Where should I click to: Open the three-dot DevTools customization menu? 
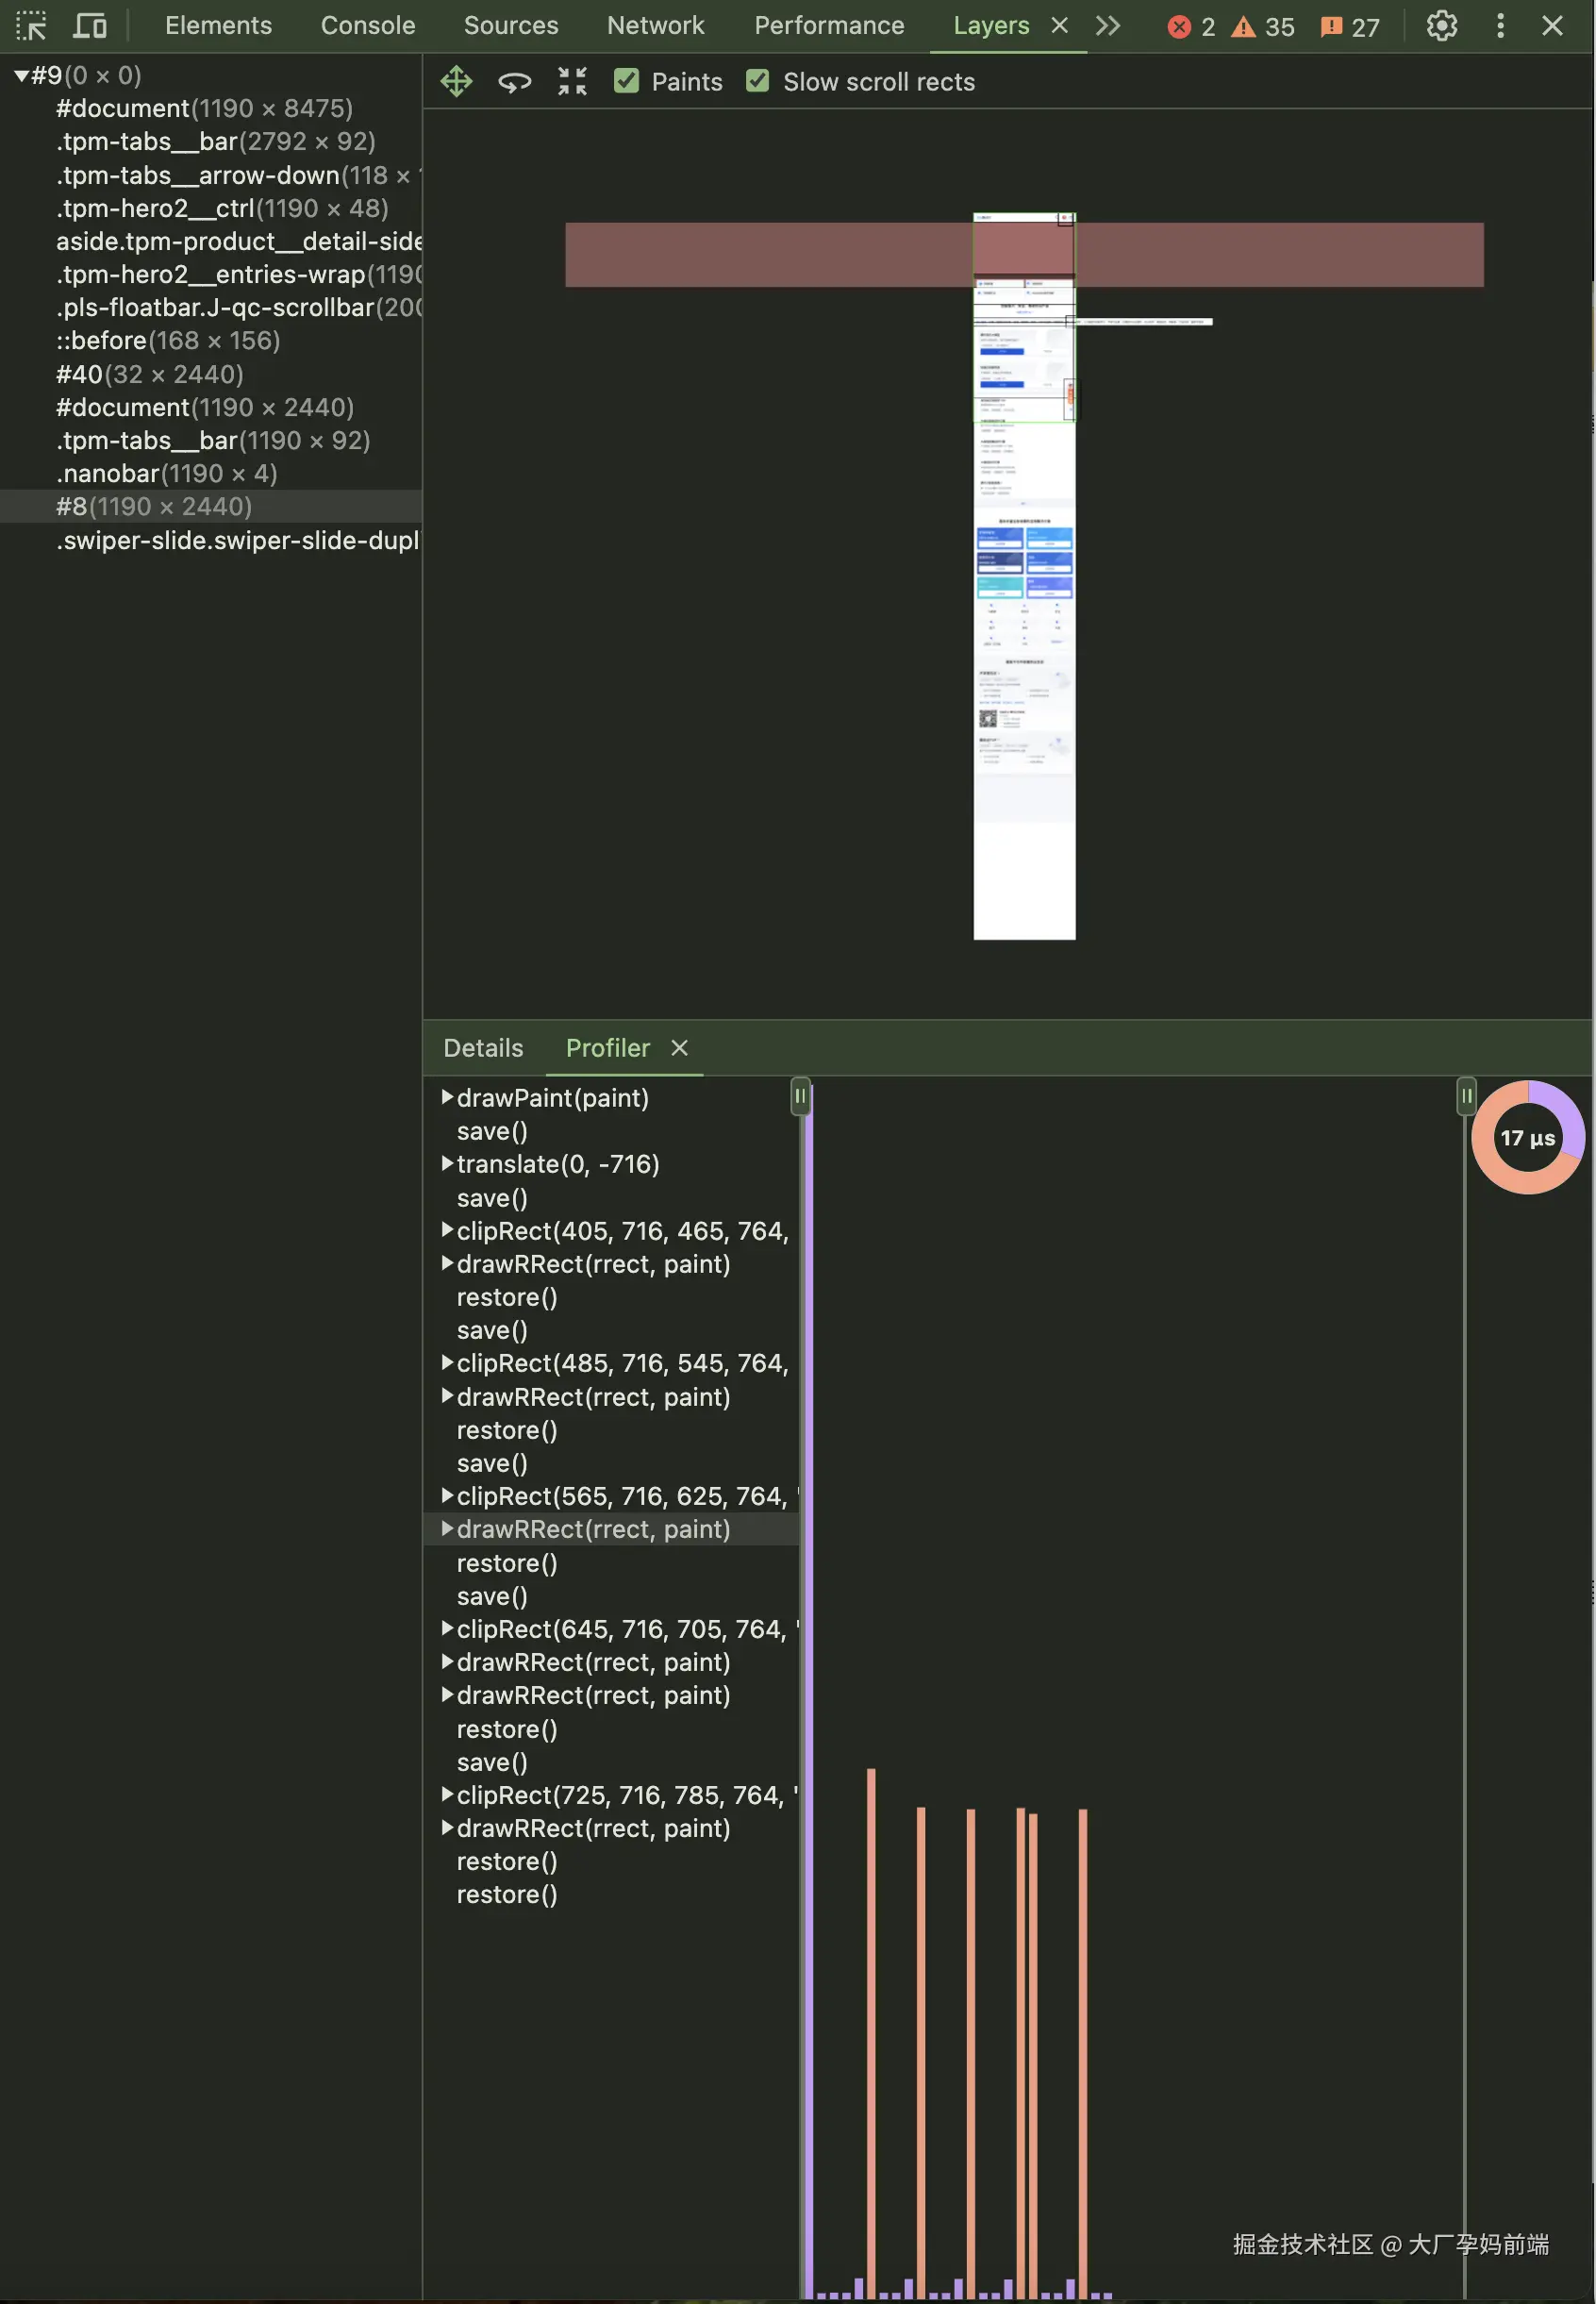coord(1500,26)
